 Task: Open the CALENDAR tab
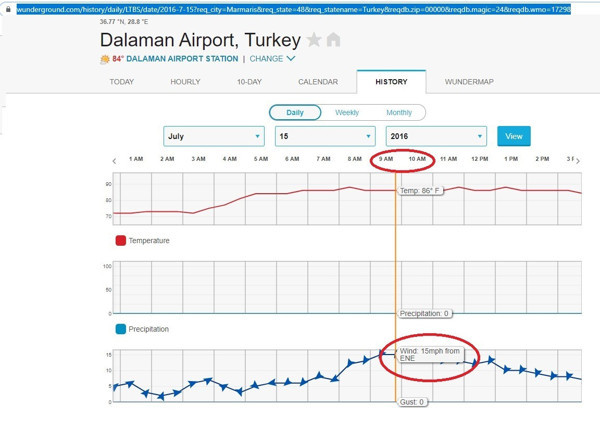tap(318, 82)
